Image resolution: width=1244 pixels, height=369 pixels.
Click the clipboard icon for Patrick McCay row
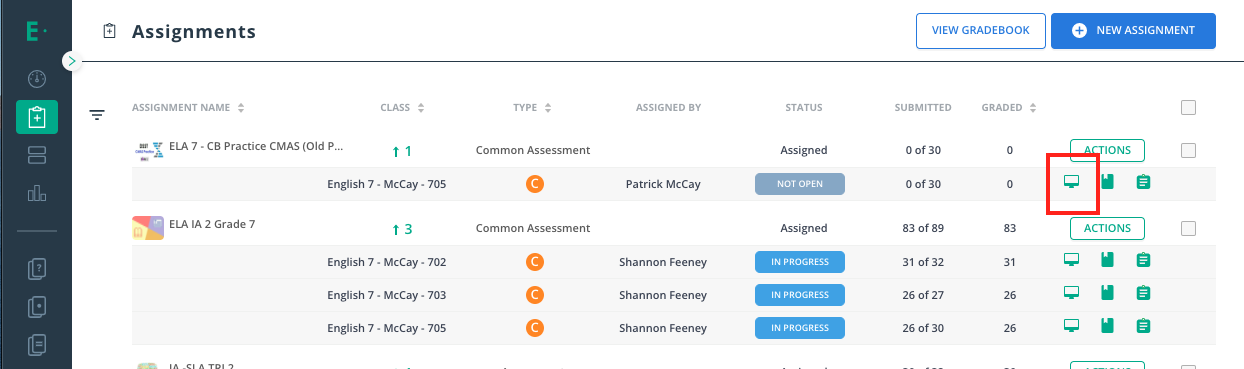(x=1143, y=182)
